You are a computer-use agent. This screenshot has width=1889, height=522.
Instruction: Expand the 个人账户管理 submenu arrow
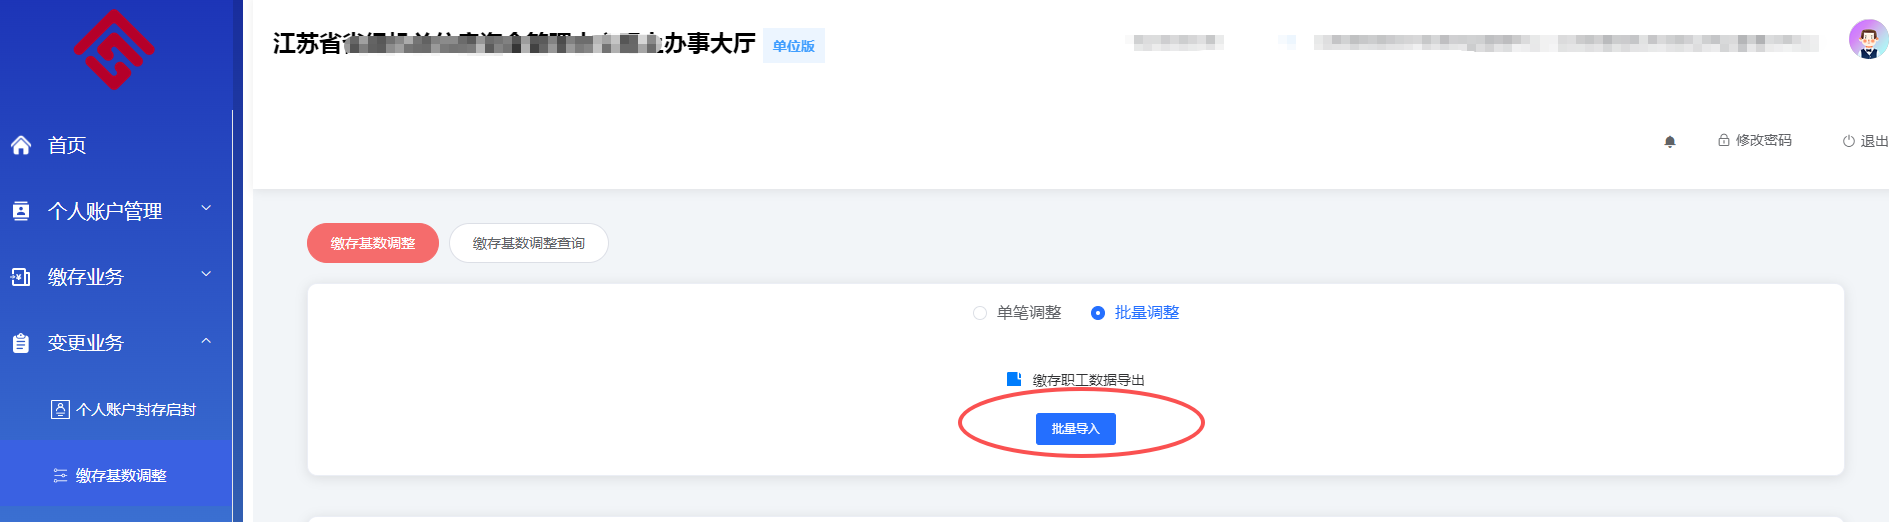pyautogui.click(x=206, y=209)
